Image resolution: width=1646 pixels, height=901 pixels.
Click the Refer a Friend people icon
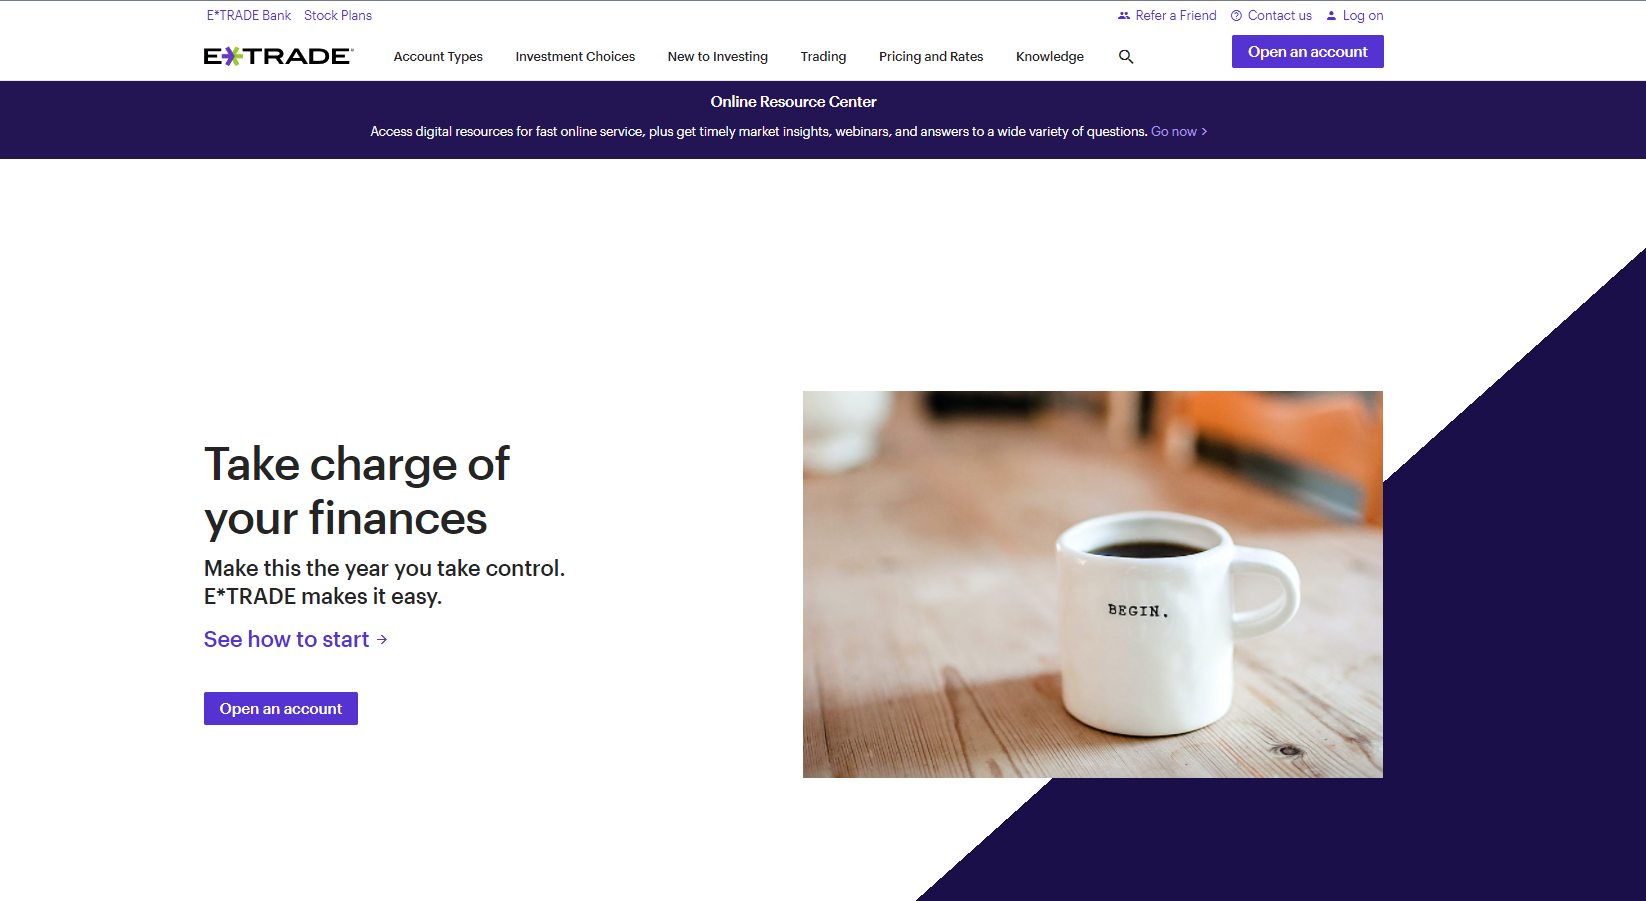coord(1124,16)
